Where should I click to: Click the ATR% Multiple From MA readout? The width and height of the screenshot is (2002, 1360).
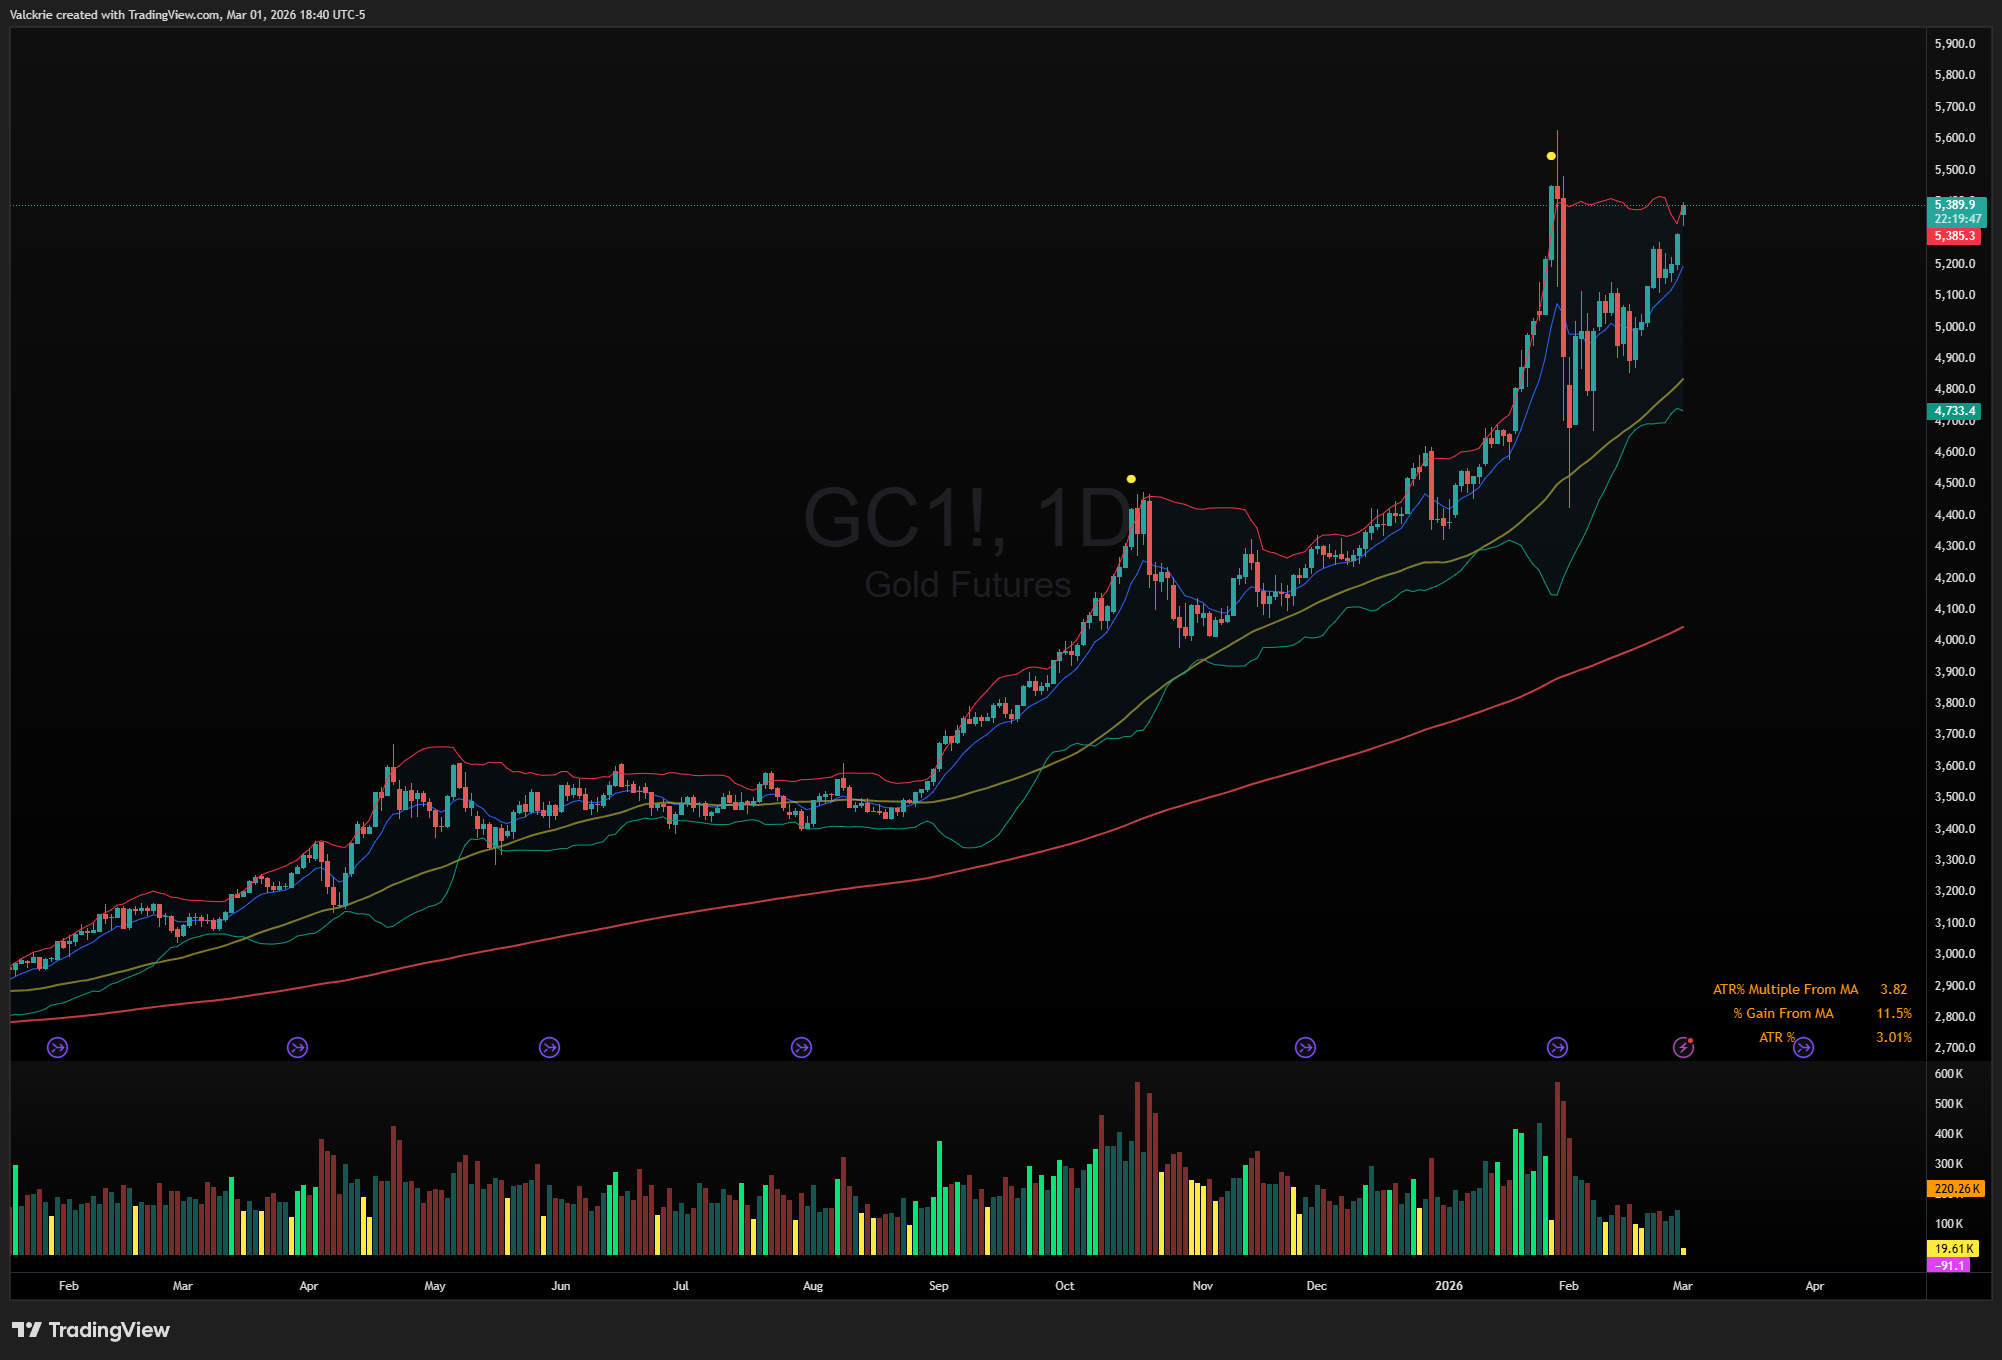point(1785,989)
